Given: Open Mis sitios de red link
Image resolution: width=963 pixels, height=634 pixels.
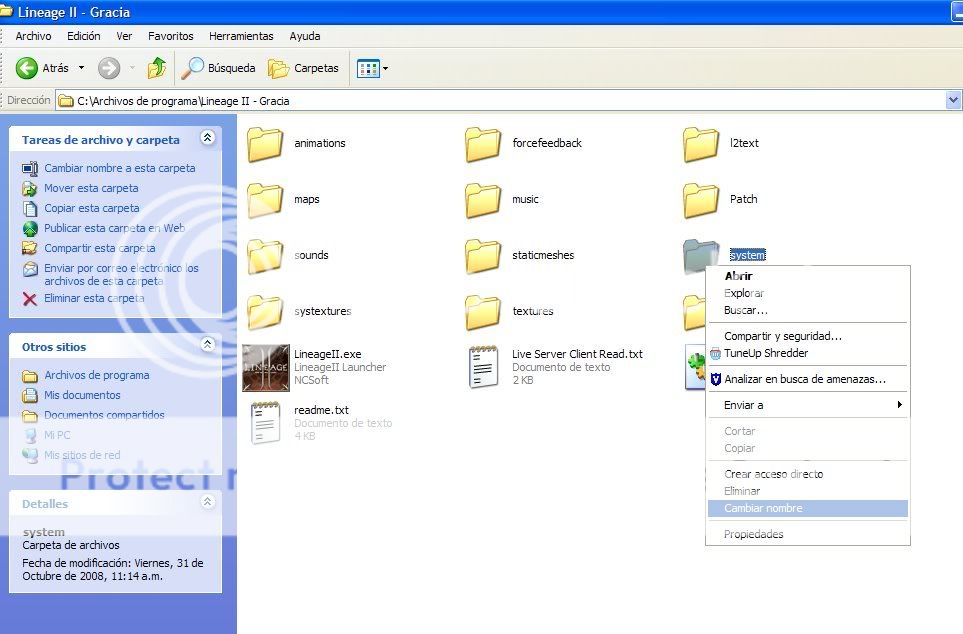Looking at the screenshot, I should coord(82,455).
